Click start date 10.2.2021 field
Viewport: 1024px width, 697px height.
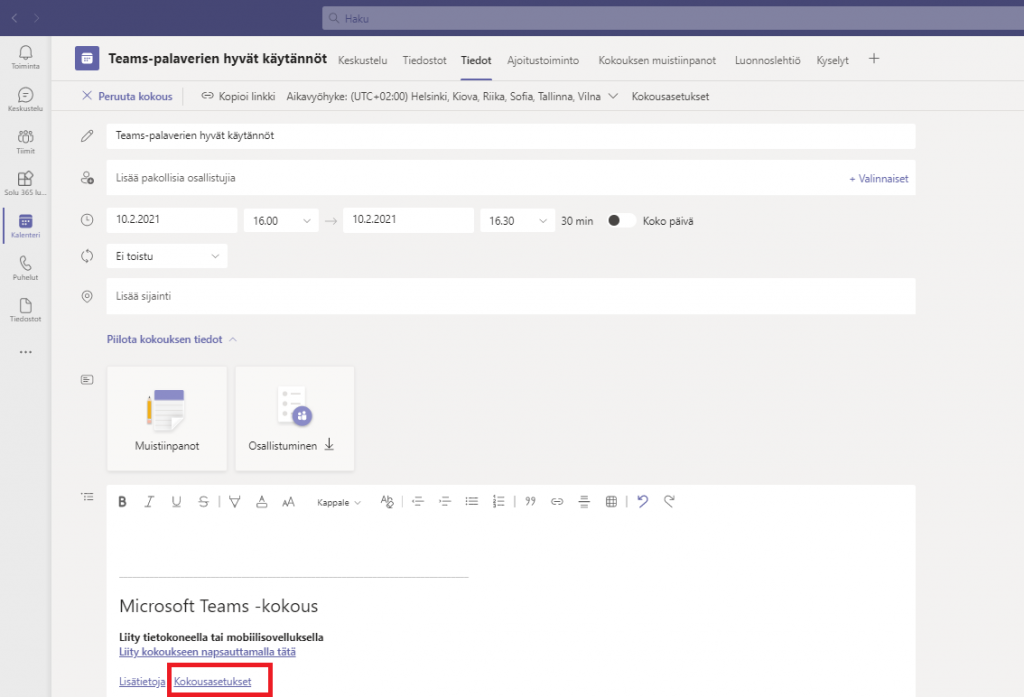point(172,220)
